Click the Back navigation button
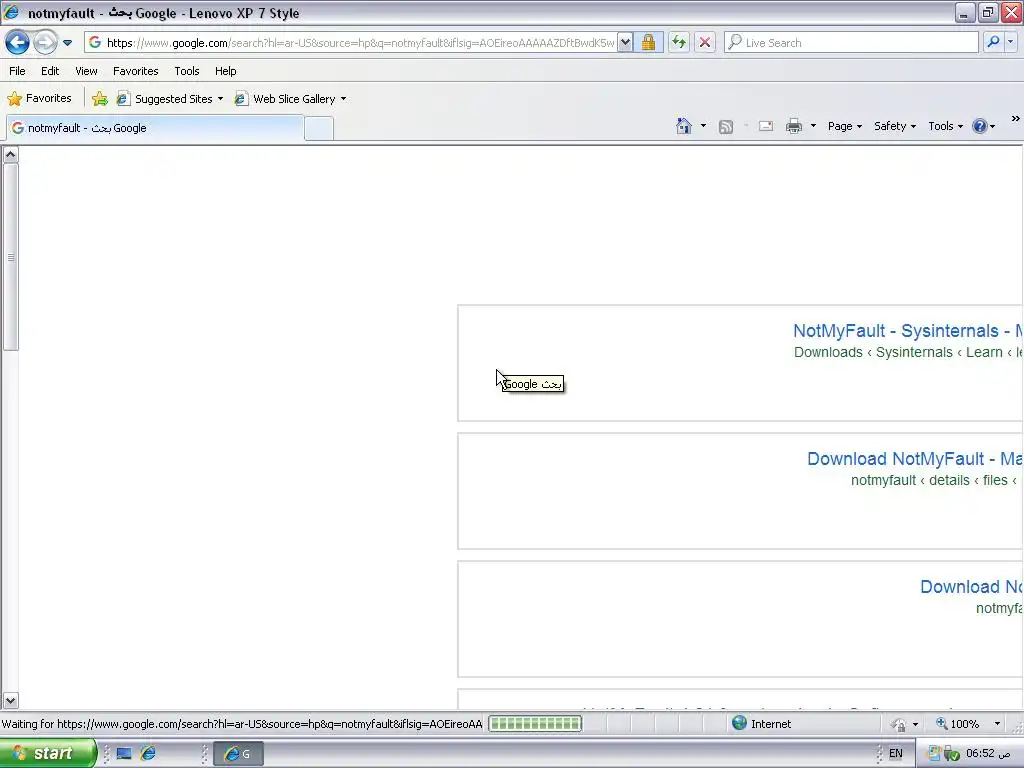Viewport: 1024px width, 768px height. tap(17, 43)
